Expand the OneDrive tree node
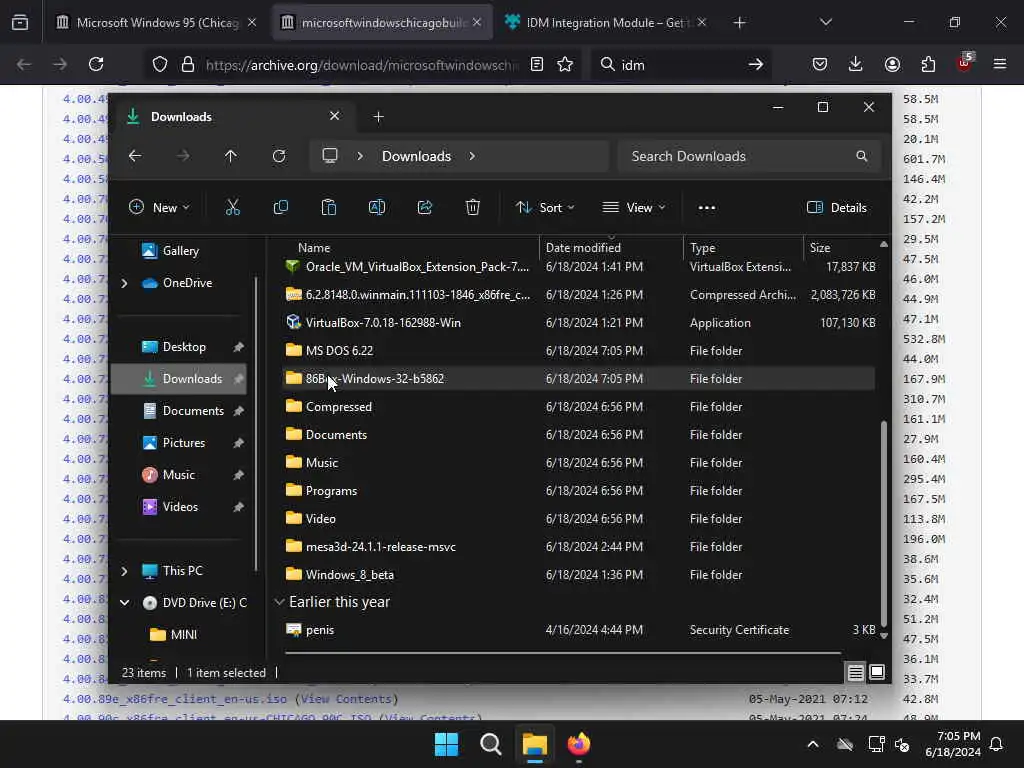 pos(124,283)
